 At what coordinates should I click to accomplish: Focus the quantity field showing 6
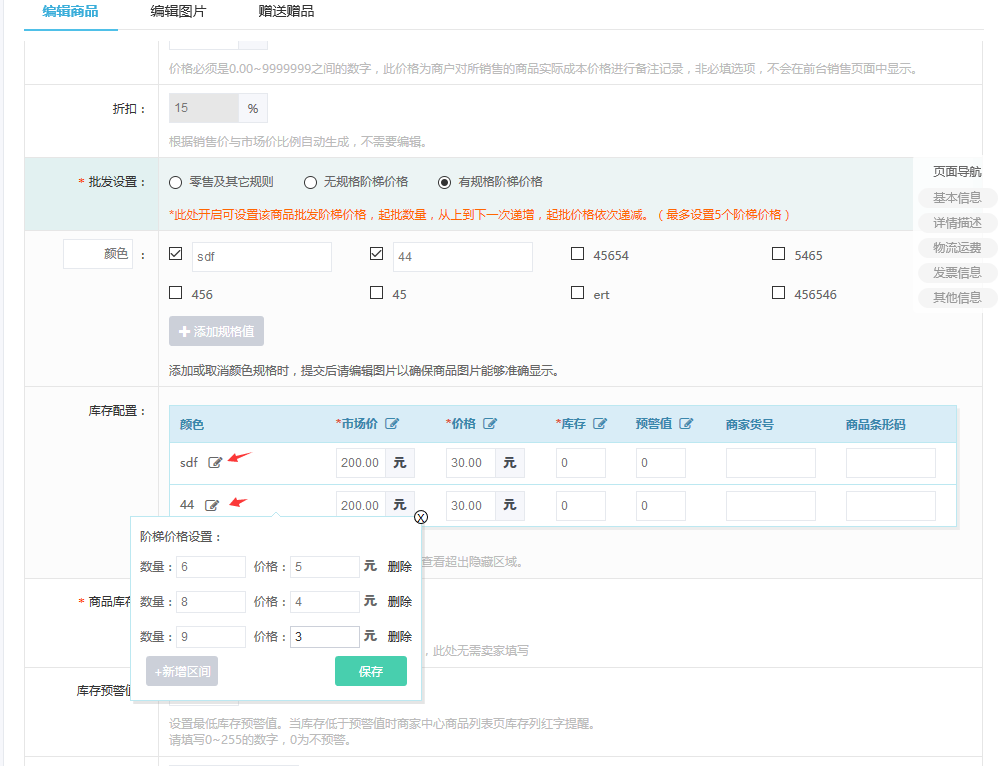[211, 567]
